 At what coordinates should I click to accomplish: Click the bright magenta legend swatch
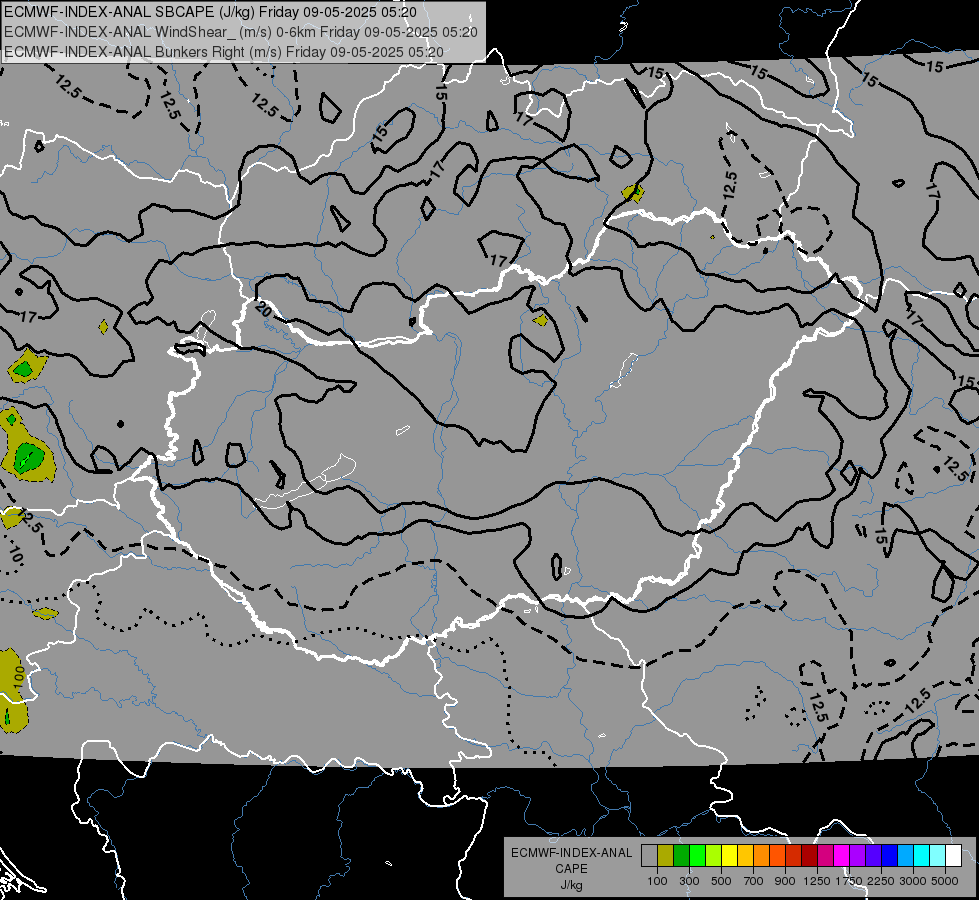point(842,855)
